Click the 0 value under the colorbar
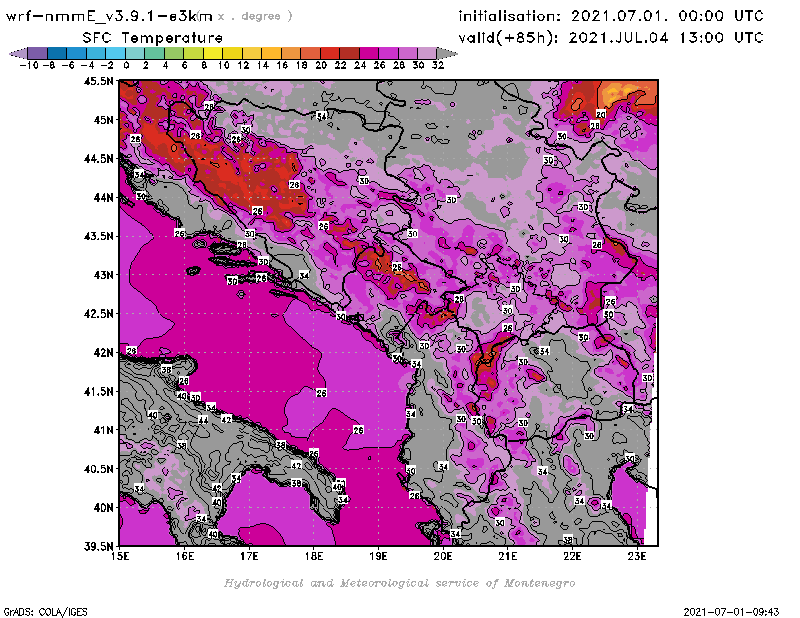The image size is (800, 618). click(x=126, y=65)
